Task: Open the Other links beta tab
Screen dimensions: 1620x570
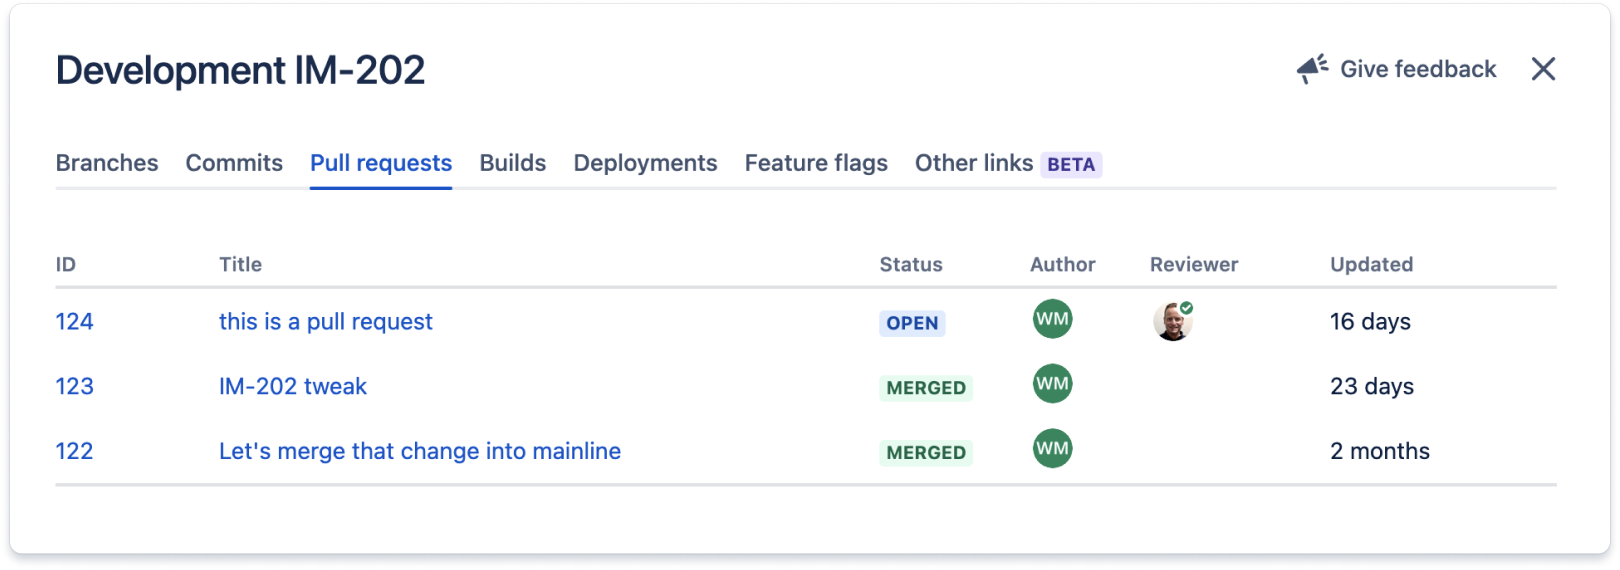Action: (1007, 163)
